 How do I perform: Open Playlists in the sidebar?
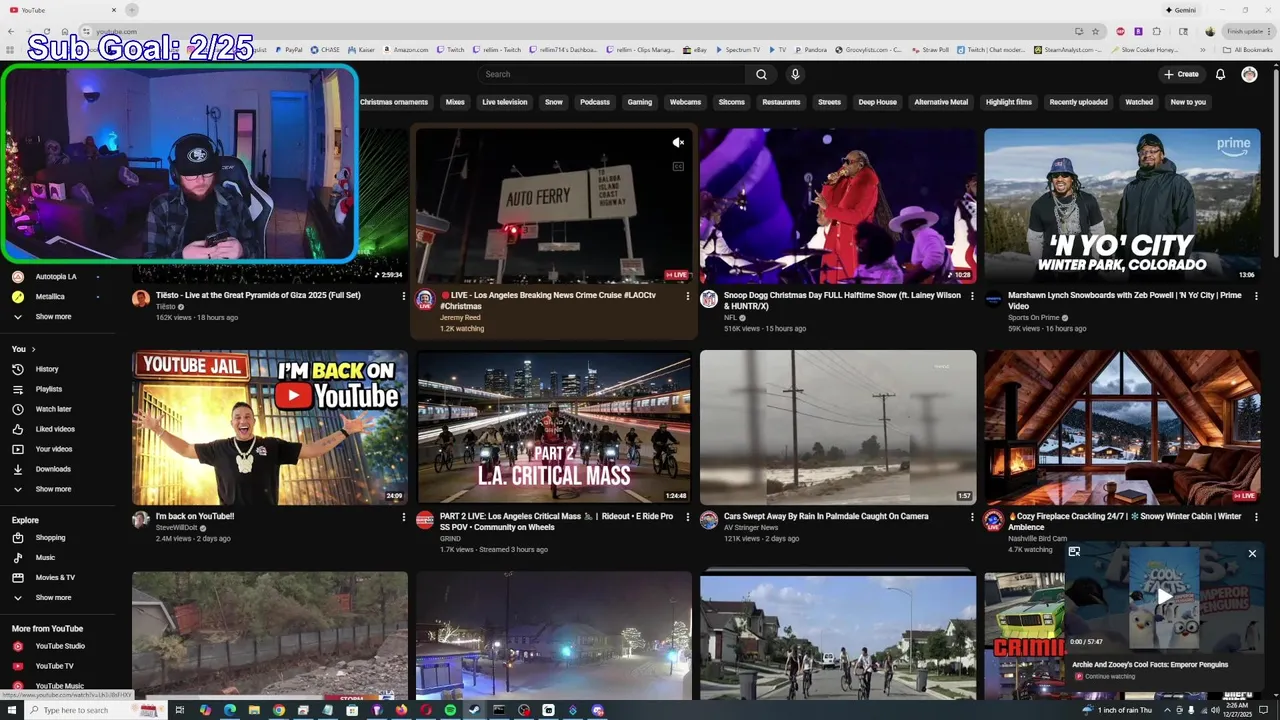click(x=57, y=389)
